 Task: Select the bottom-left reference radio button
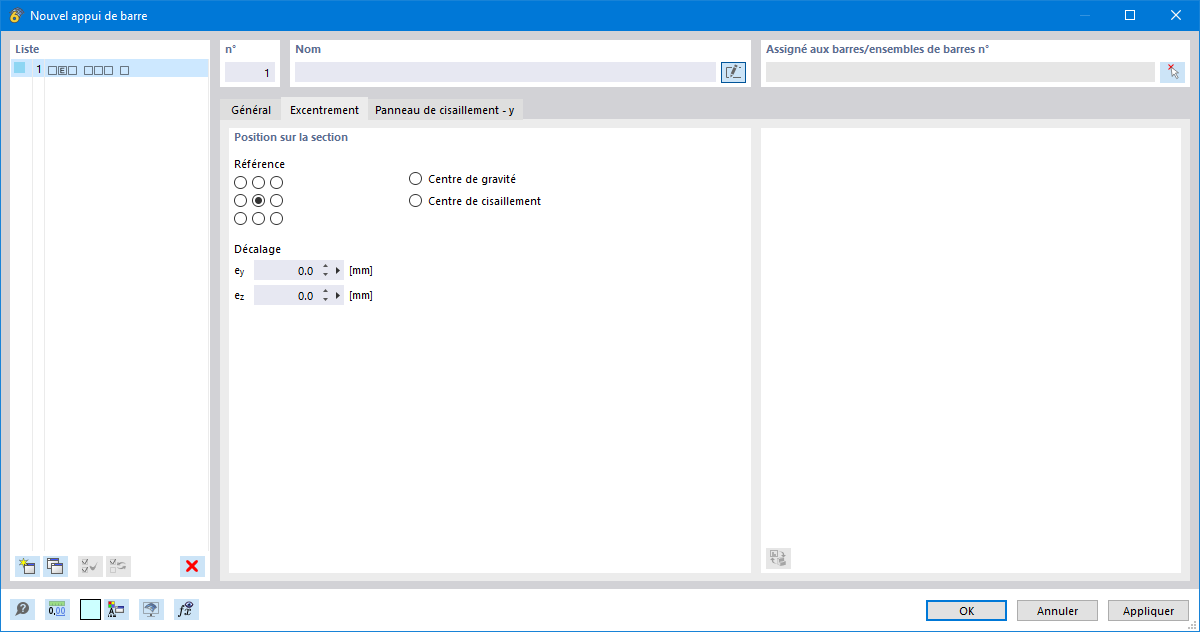tap(240, 218)
